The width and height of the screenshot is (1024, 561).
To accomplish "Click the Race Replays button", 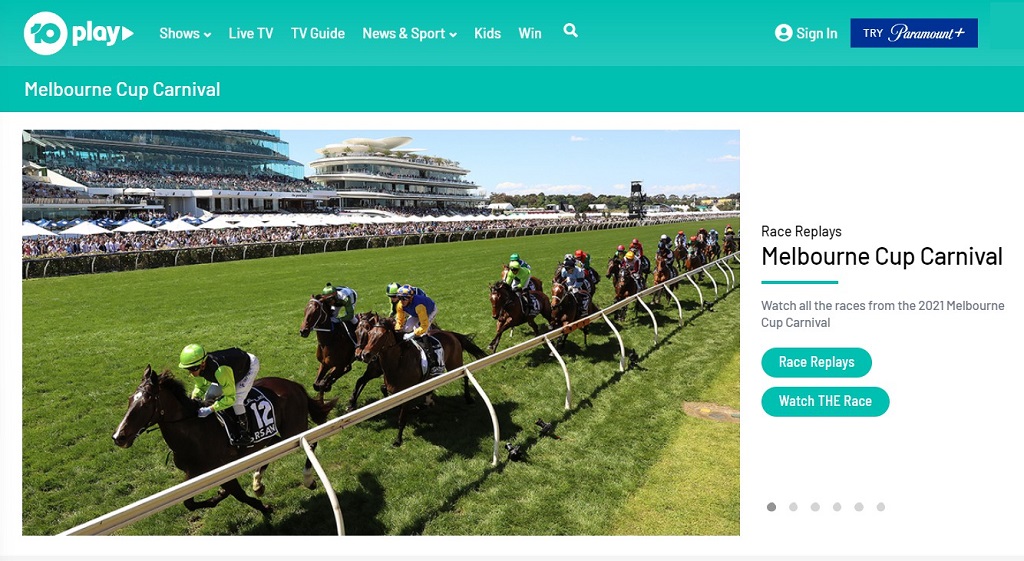I will pyautogui.click(x=816, y=362).
